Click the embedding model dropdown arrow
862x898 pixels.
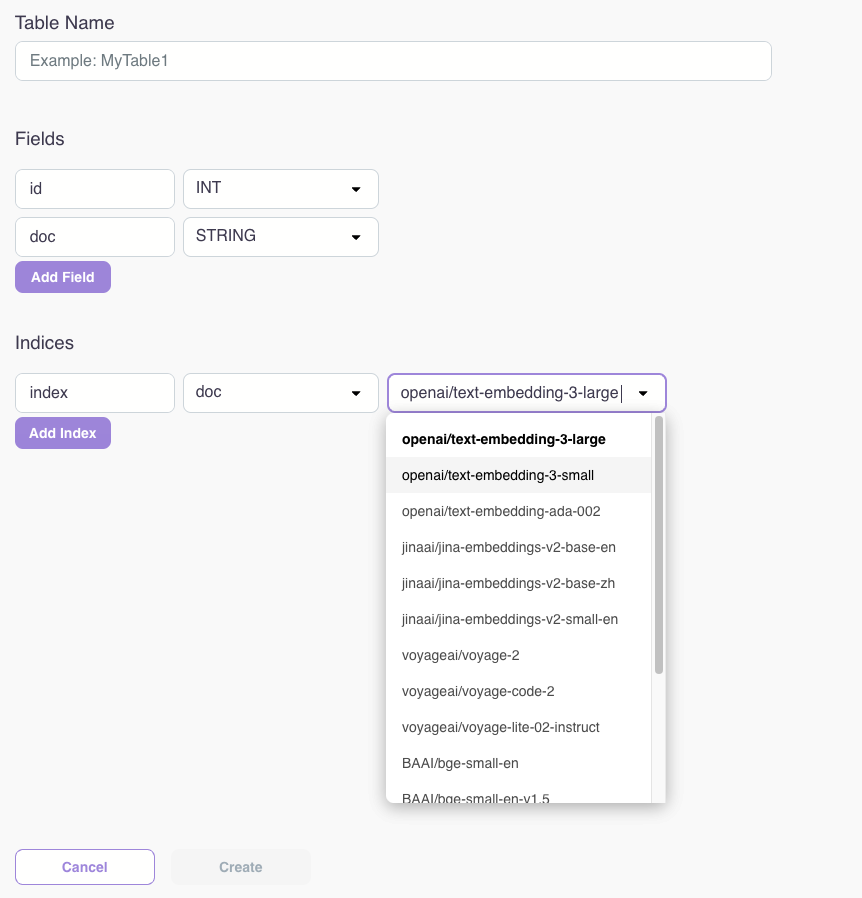click(644, 394)
